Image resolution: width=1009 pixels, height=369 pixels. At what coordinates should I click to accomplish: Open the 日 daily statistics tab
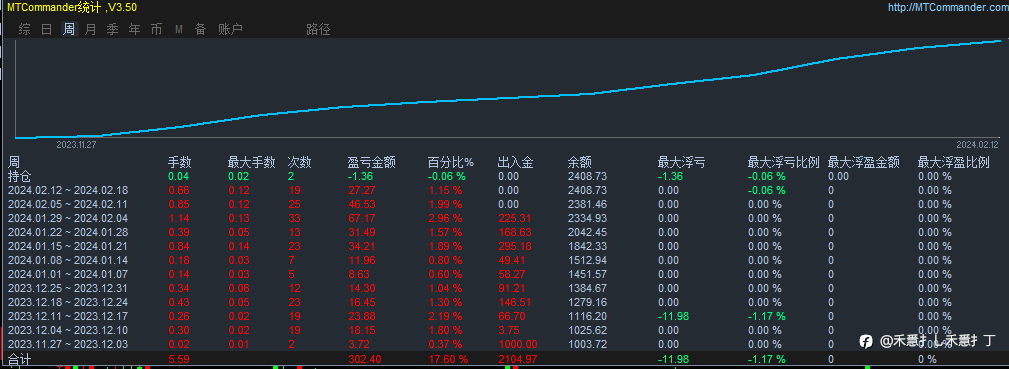click(46, 30)
